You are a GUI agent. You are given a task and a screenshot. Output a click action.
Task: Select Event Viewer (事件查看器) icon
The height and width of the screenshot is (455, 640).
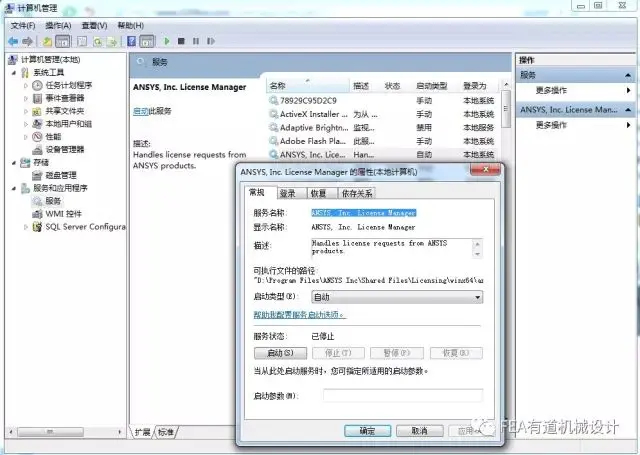[37, 98]
